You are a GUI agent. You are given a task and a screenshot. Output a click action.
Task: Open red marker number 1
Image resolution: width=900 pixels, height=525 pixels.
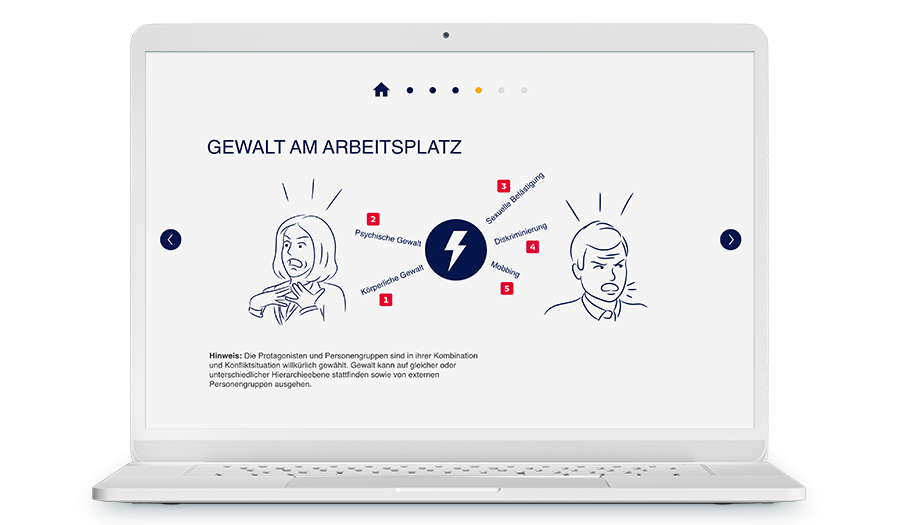386,300
